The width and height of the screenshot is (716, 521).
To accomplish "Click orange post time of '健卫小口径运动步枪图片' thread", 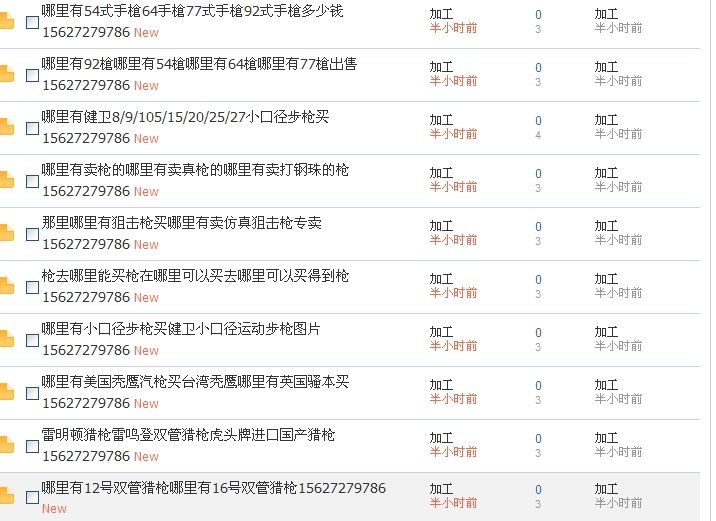I will (x=453, y=346).
